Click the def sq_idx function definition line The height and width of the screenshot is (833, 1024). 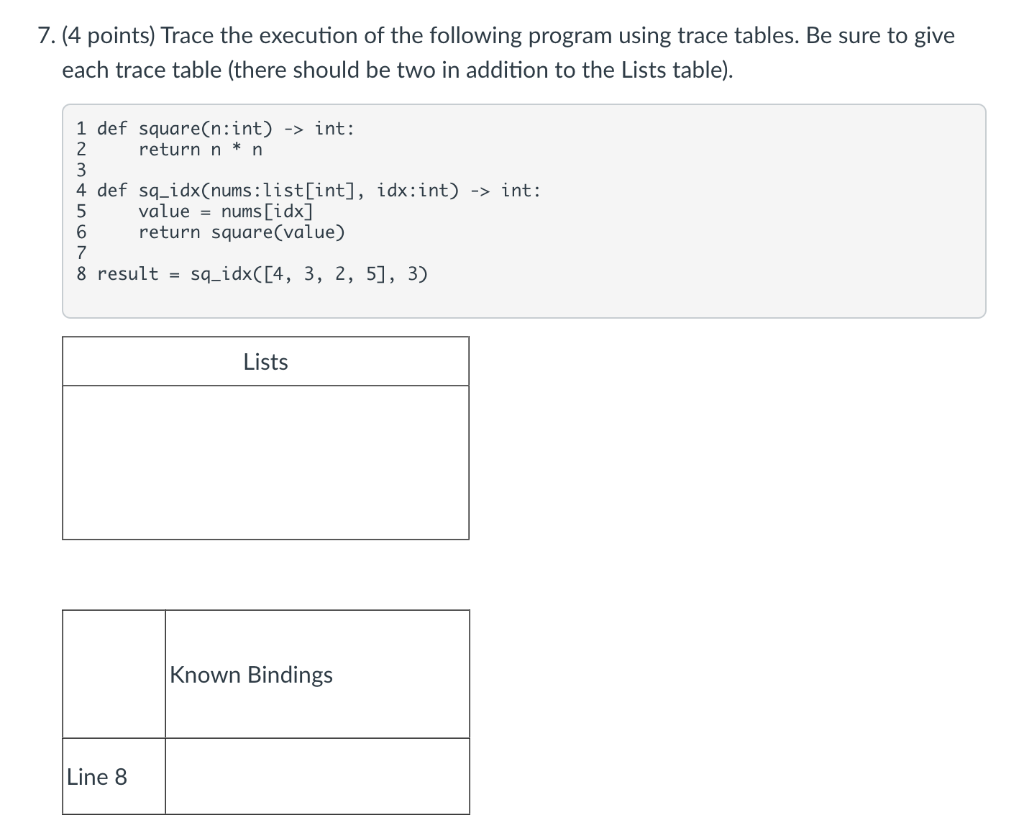tap(308, 191)
